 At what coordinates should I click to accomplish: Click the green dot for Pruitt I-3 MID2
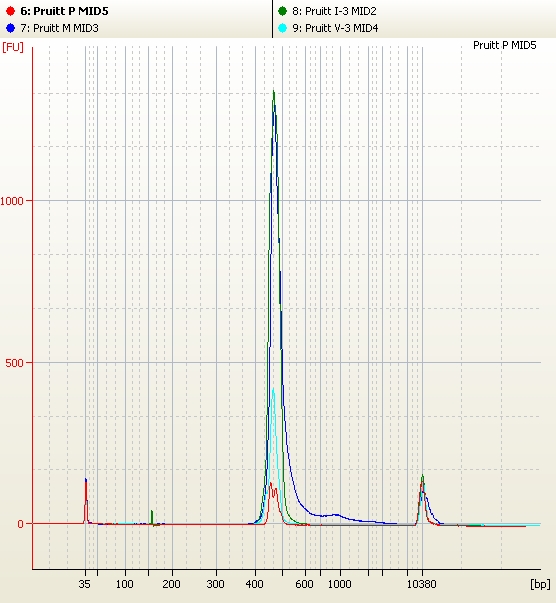point(282,11)
